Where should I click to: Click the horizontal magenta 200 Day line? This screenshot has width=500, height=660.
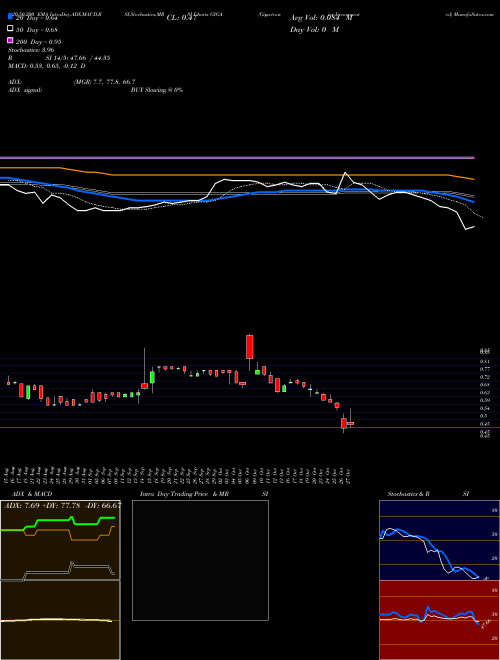point(237,158)
